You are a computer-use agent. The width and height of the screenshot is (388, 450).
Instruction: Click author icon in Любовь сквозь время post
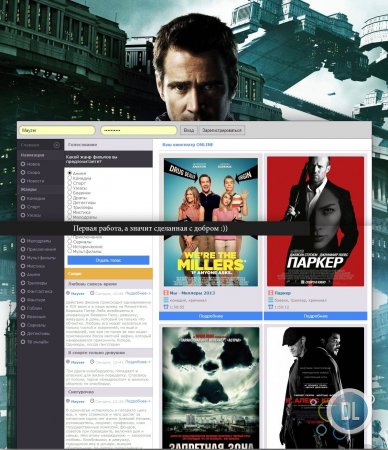[68, 293]
